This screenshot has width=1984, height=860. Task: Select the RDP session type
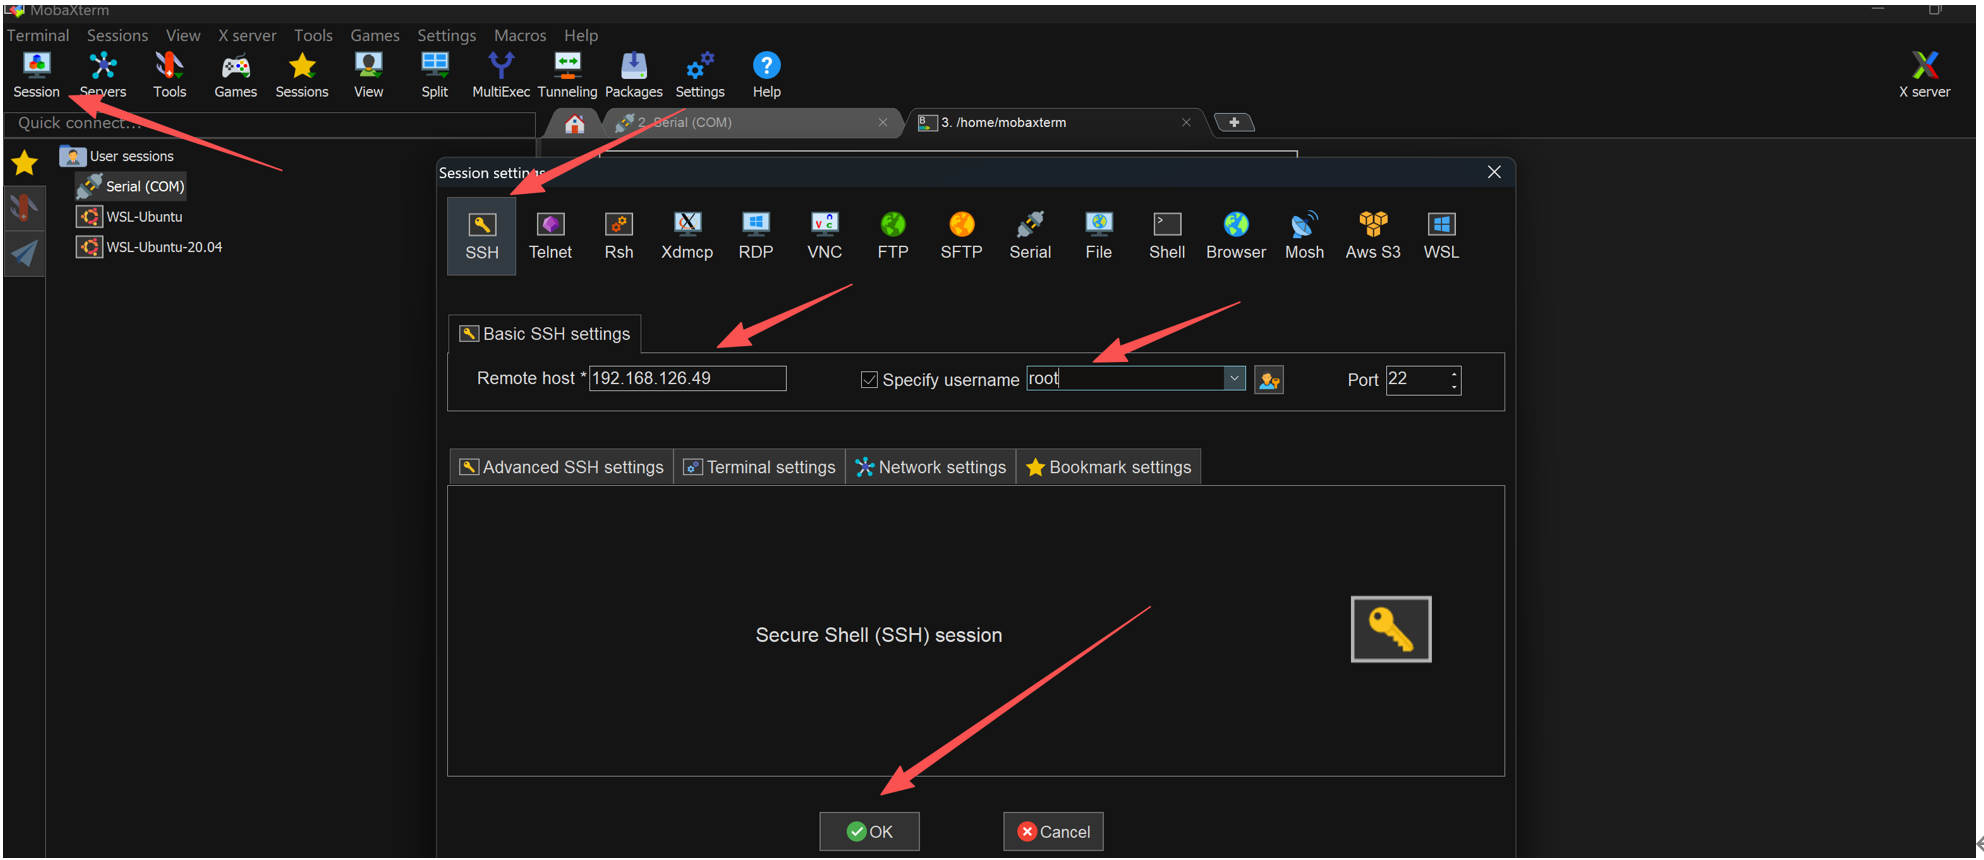pyautogui.click(x=756, y=236)
